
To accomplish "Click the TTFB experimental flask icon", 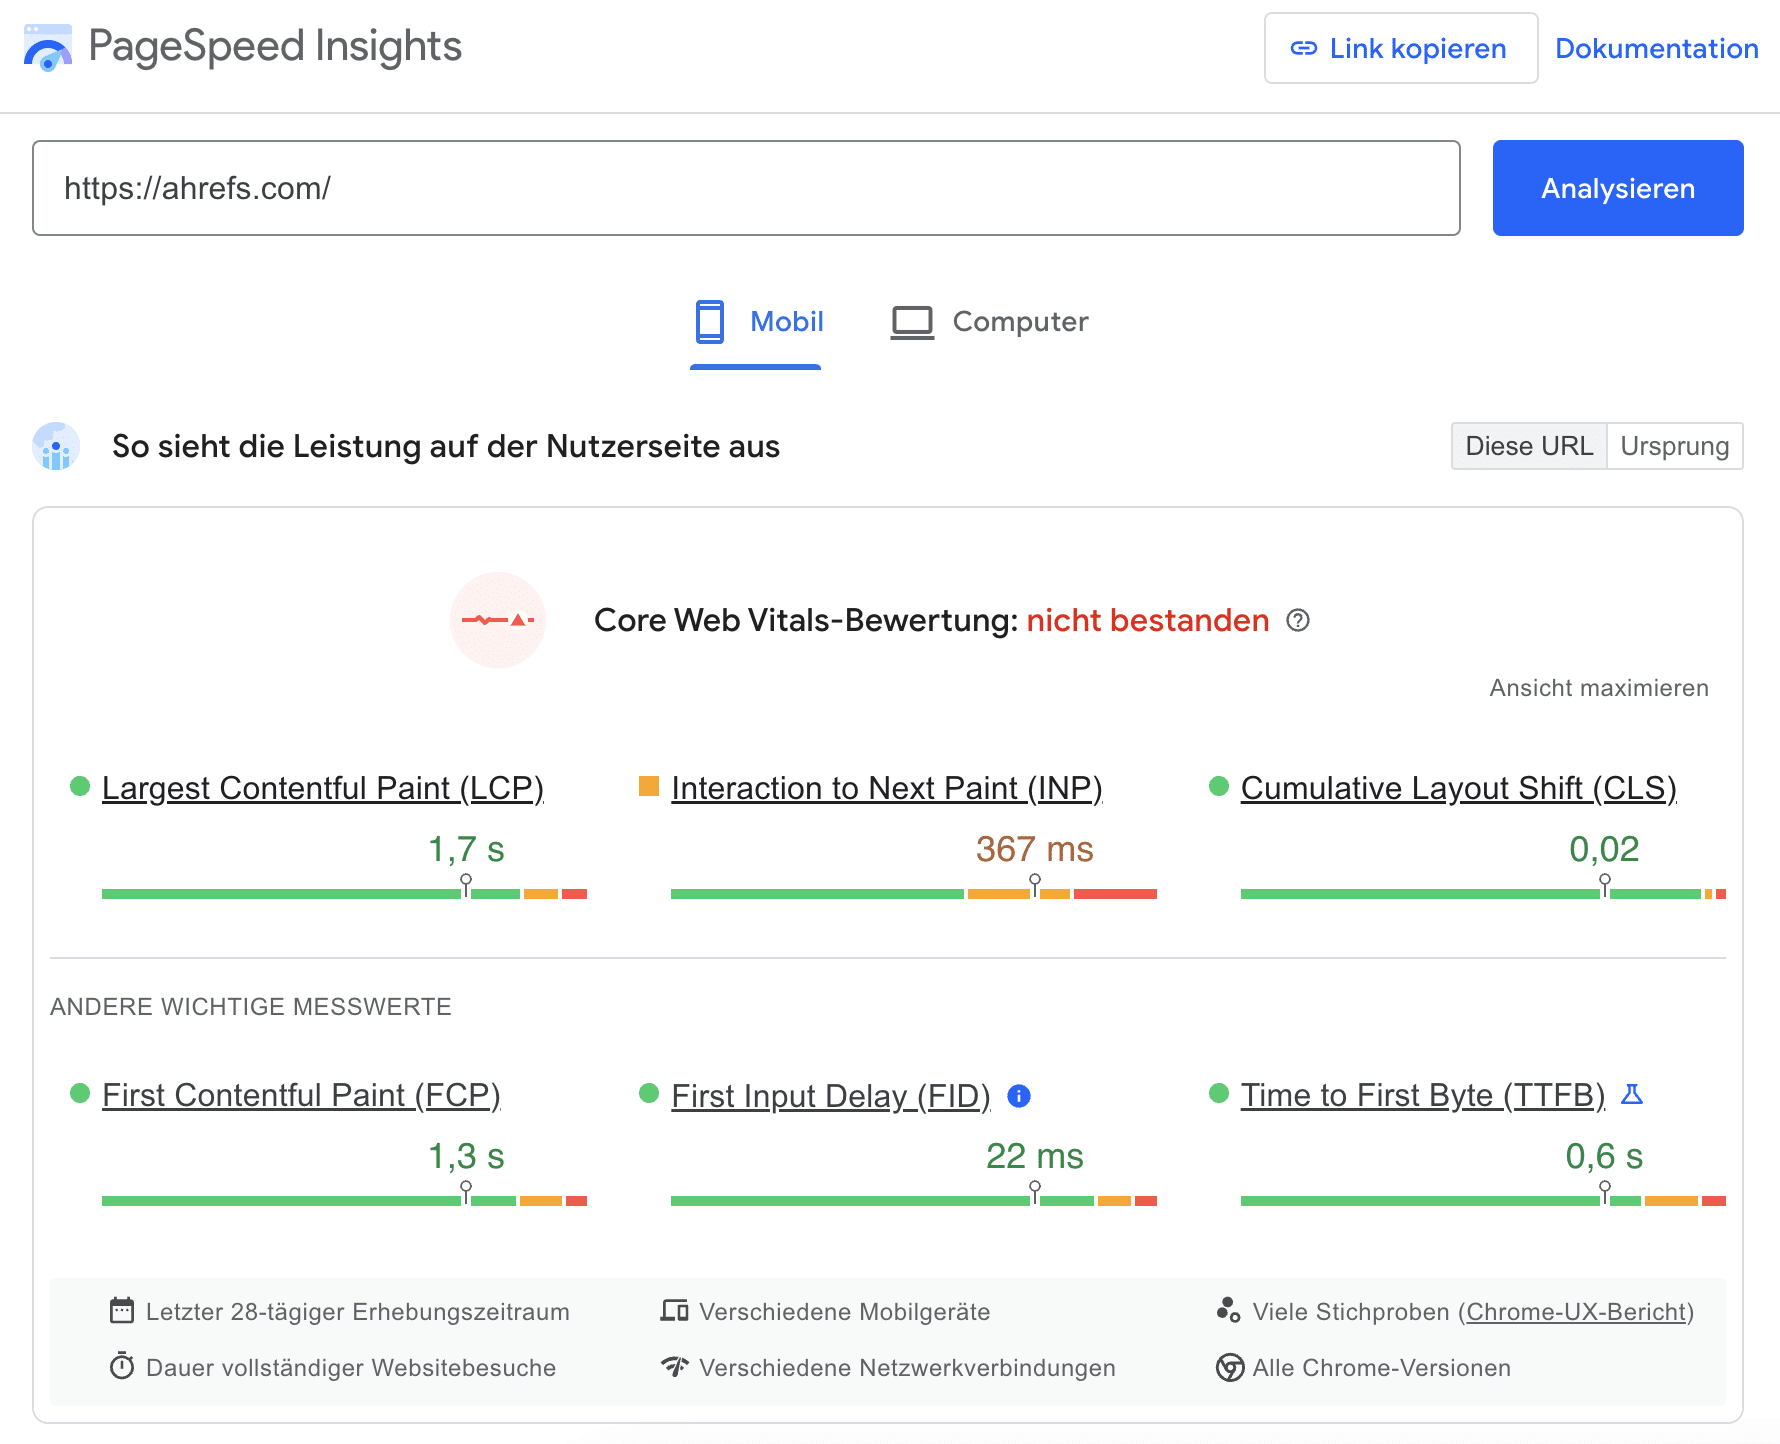I will pyautogui.click(x=1632, y=1095).
